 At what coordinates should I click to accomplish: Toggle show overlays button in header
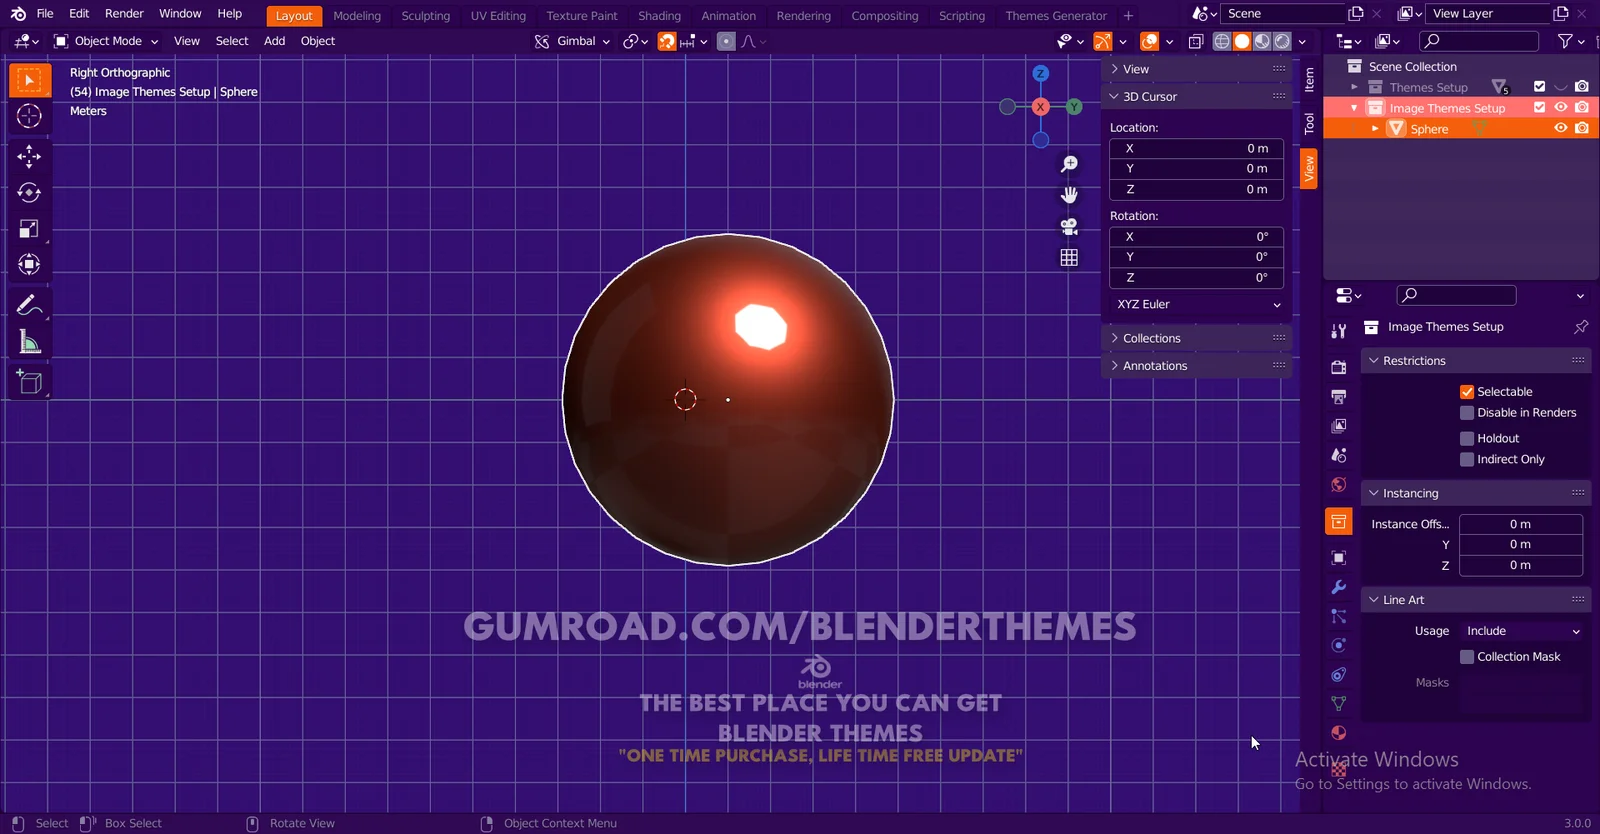(1150, 41)
